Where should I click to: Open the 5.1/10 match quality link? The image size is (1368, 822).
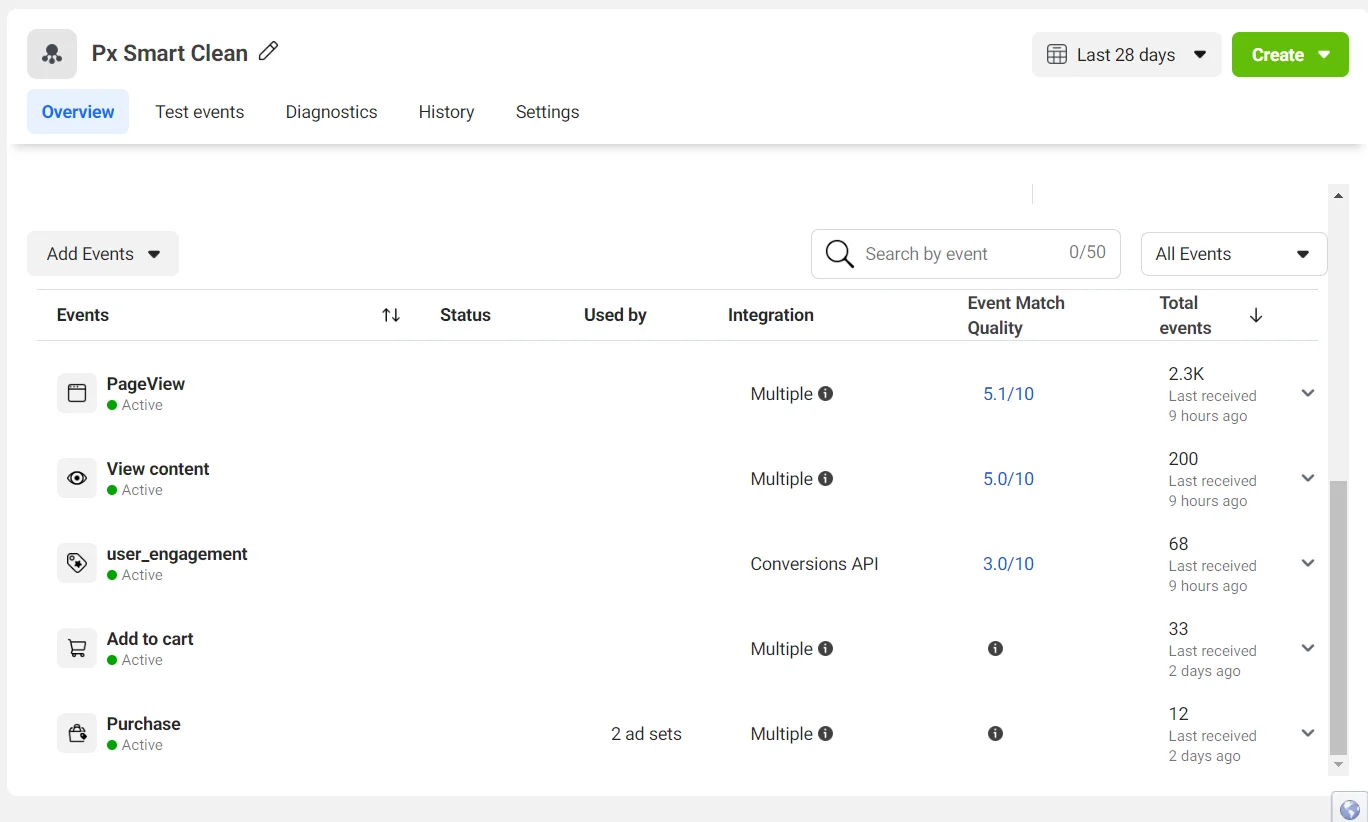pyautogui.click(x=1008, y=394)
